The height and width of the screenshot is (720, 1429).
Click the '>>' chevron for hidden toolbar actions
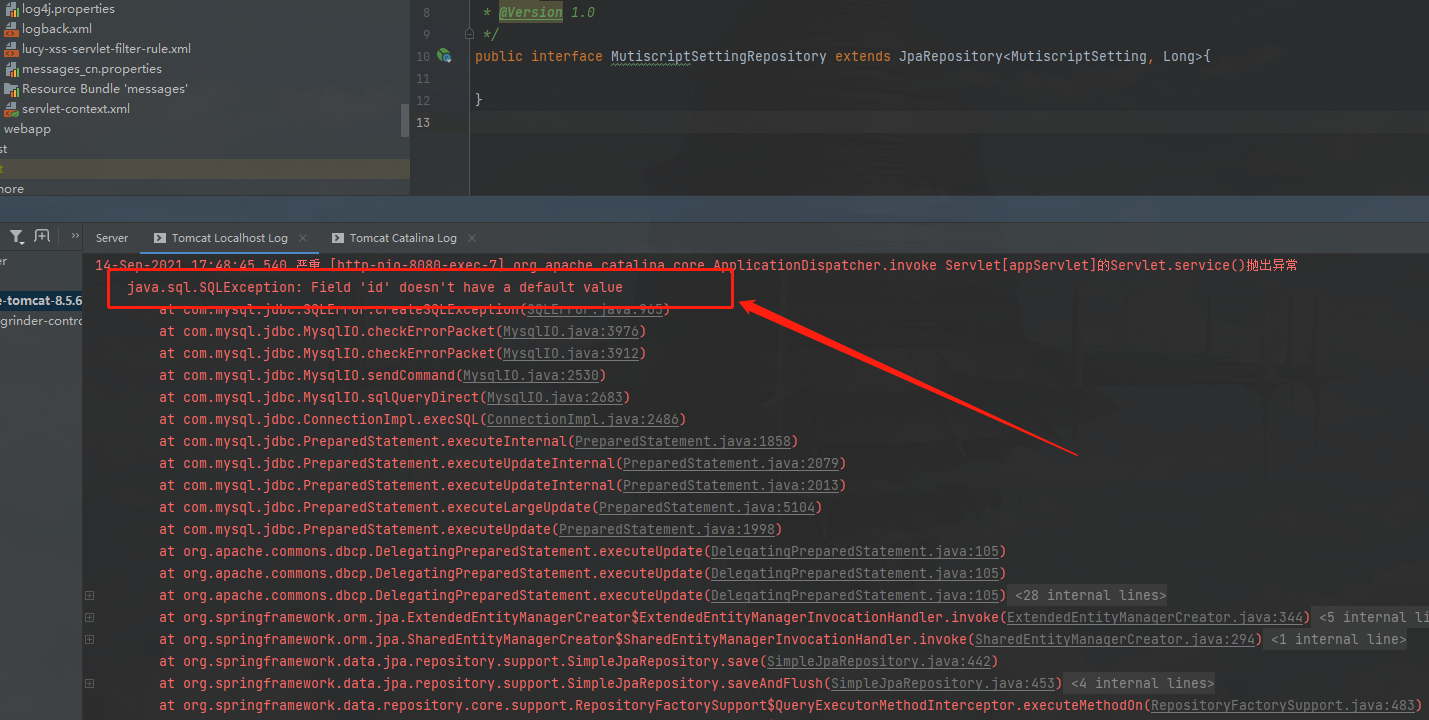pos(72,235)
